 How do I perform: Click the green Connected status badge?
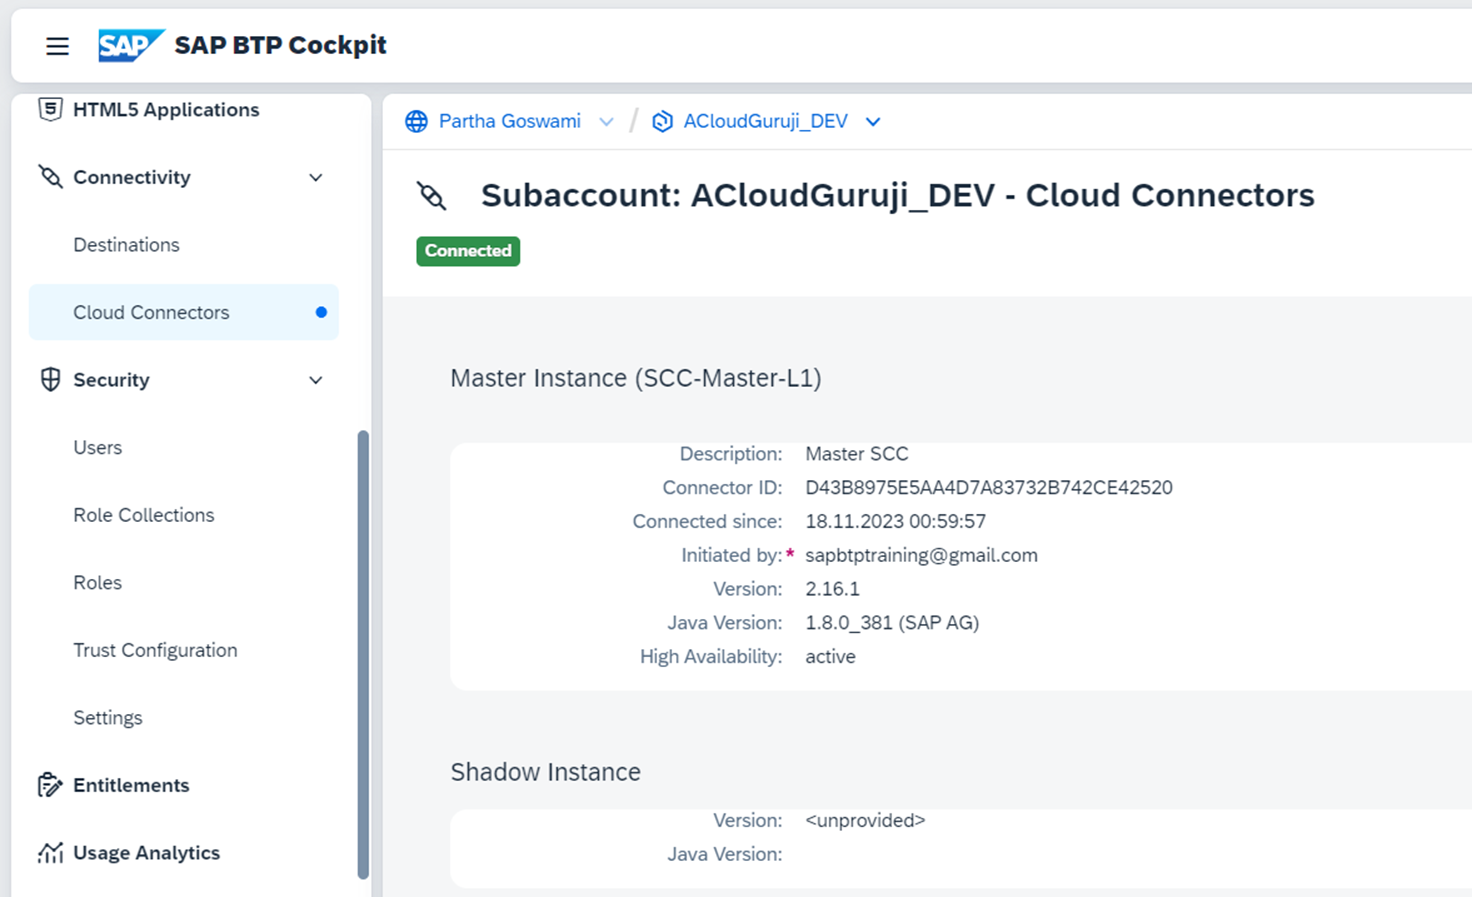tap(468, 251)
